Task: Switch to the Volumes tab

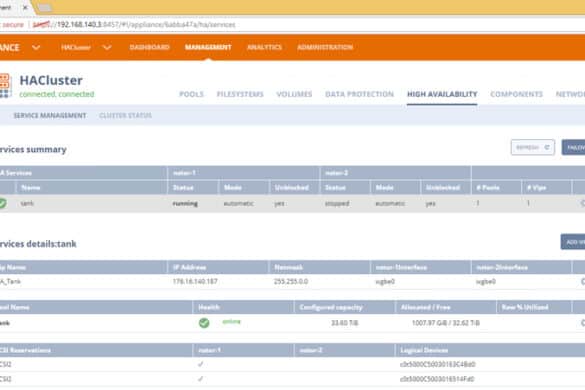Action: tap(294, 94)
